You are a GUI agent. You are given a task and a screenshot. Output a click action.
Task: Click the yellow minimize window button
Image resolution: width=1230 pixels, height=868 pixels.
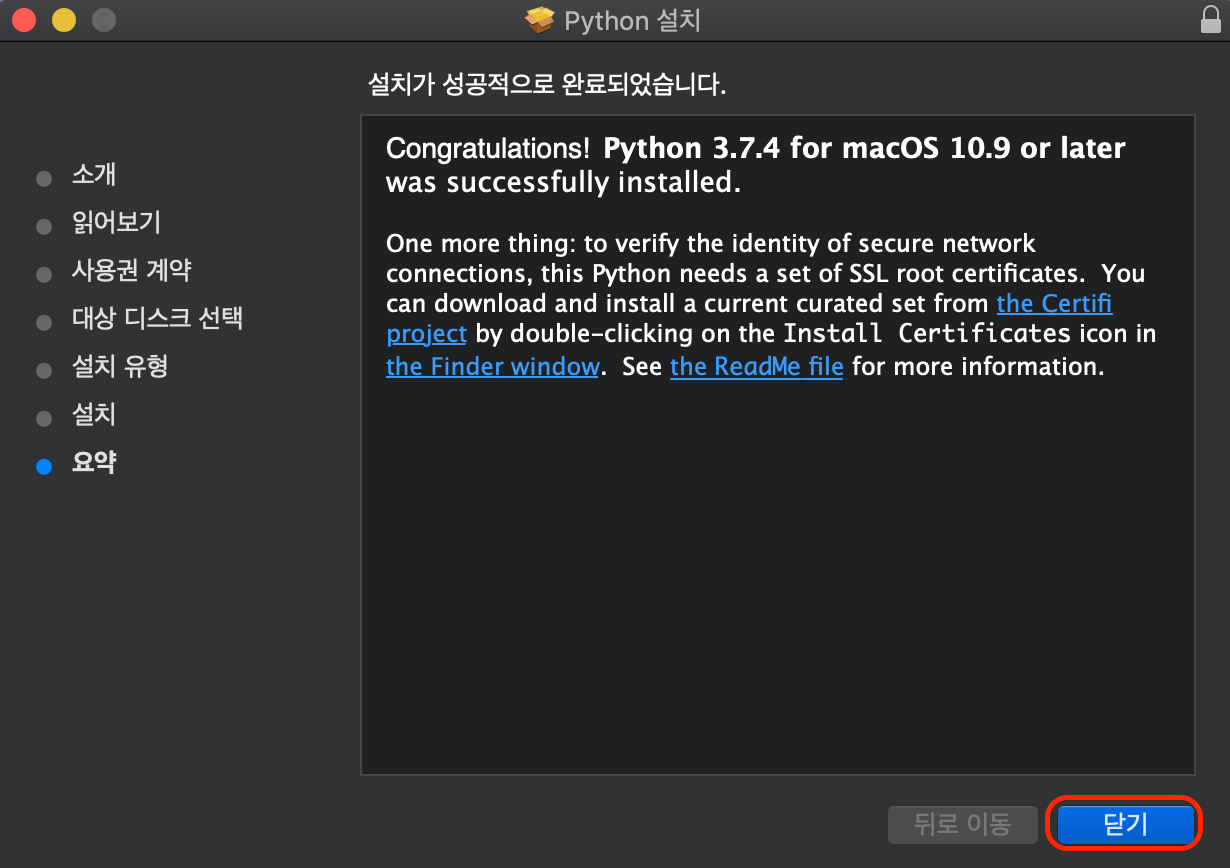tap(64, 19)
